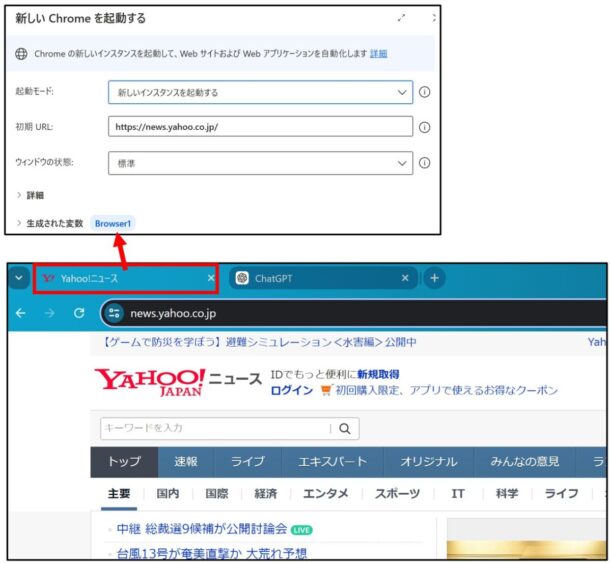The height and width of the screenshot is (563, 611).
Task: Select the オリジナル navigation tab
Action: [429, 462]
